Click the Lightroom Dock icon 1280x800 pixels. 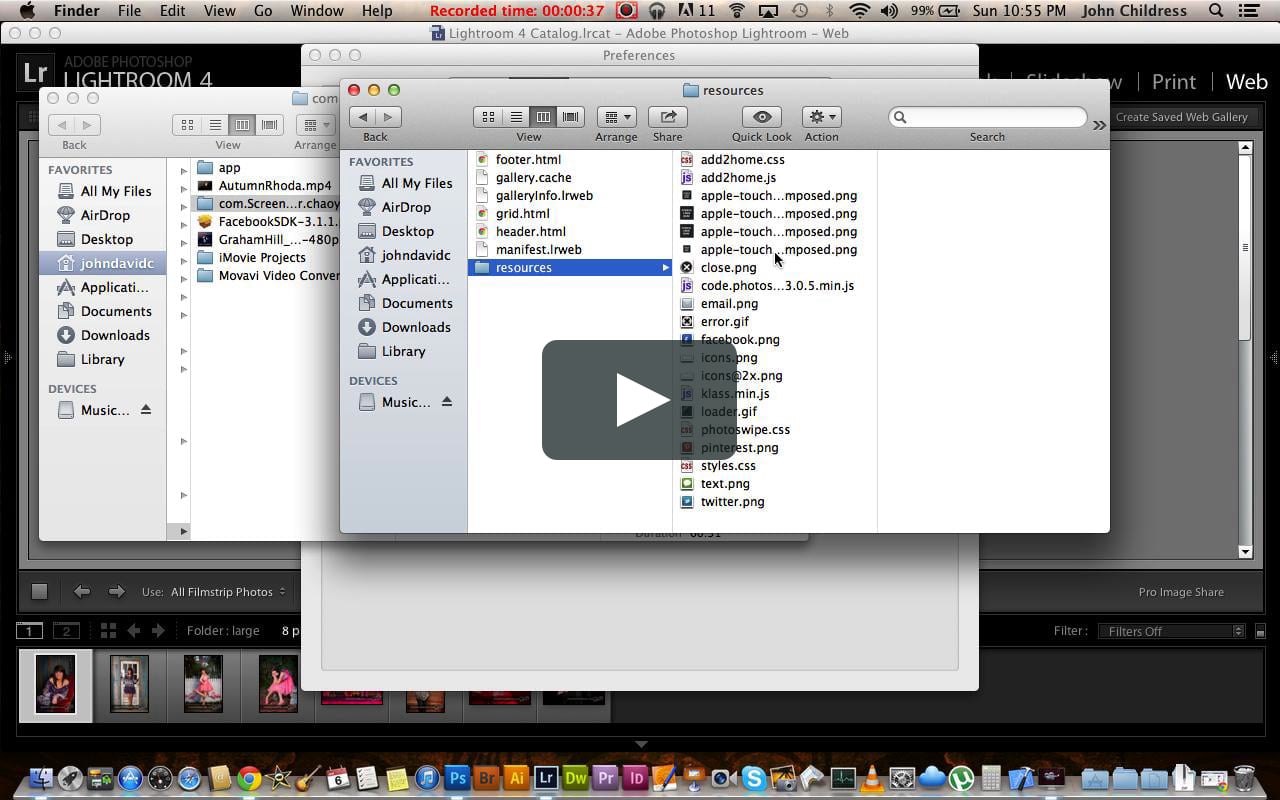546,778
